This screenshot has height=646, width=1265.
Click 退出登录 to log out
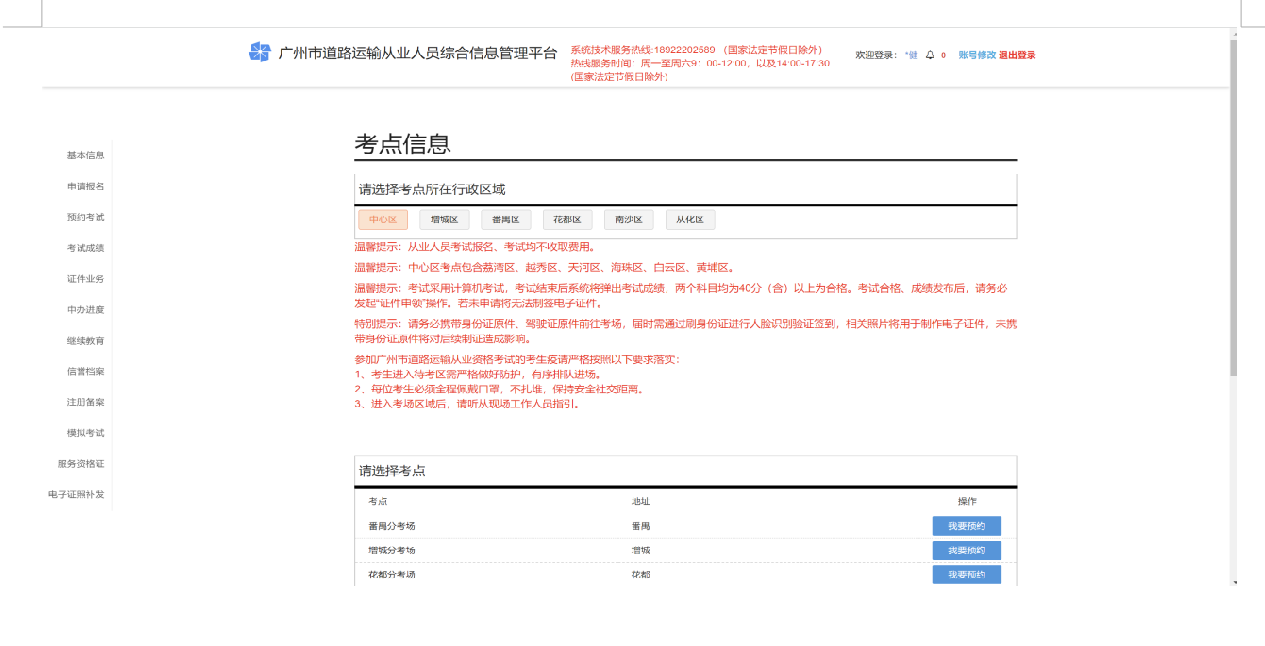click(1017, 55)
